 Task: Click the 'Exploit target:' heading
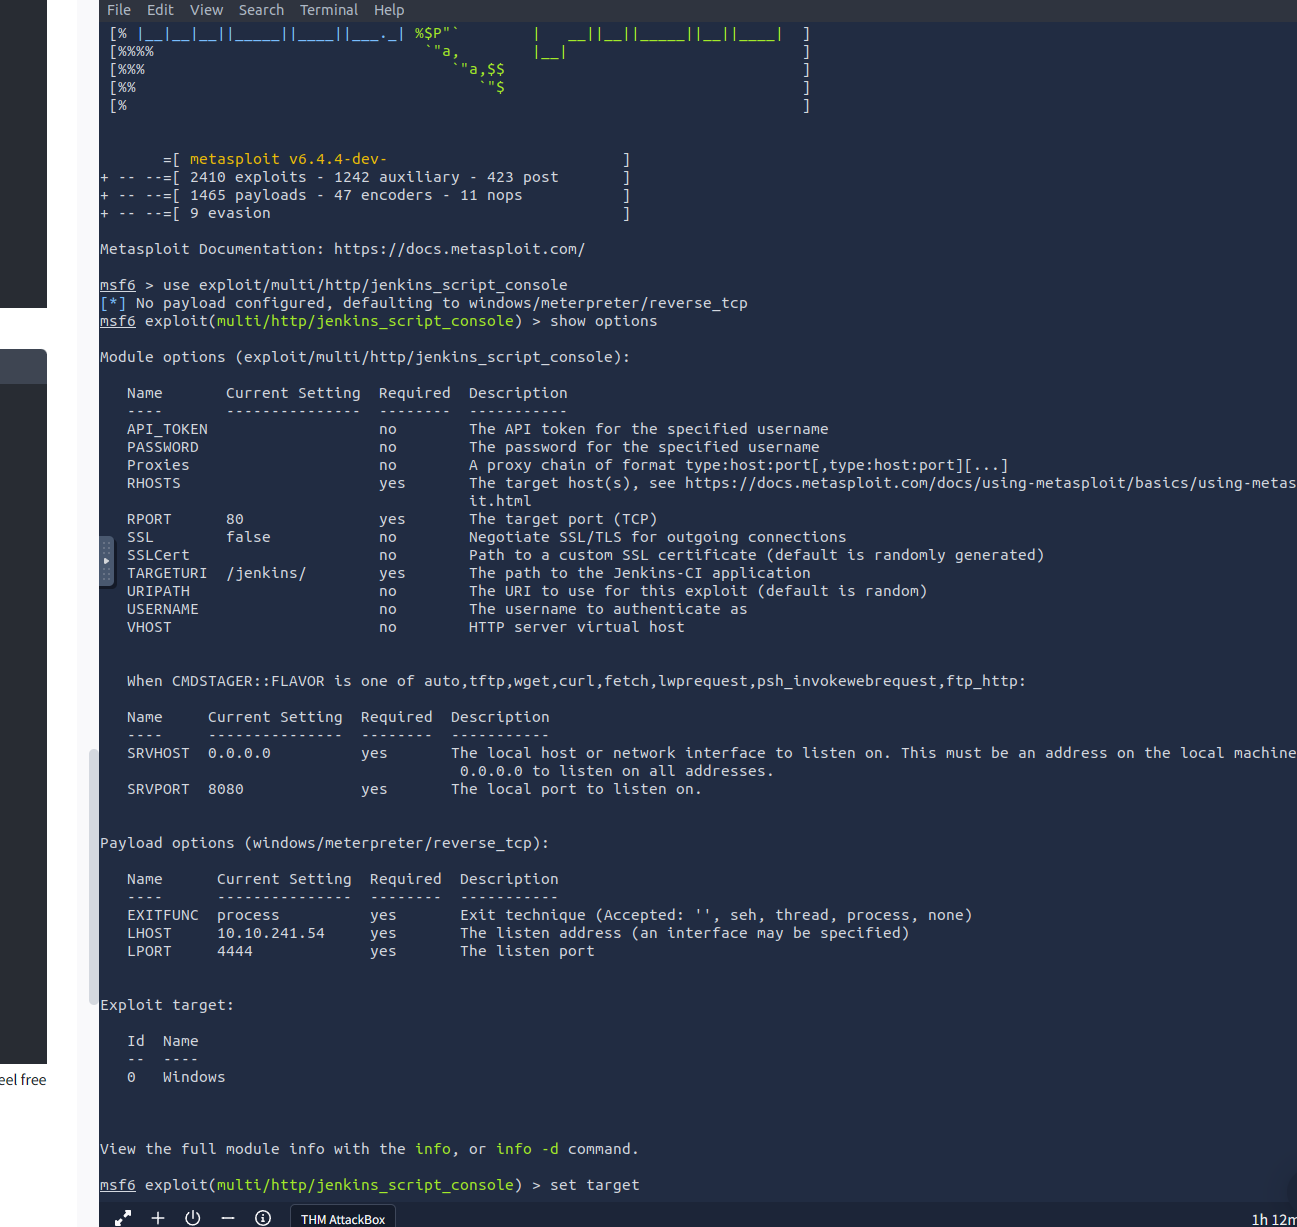167,1005
